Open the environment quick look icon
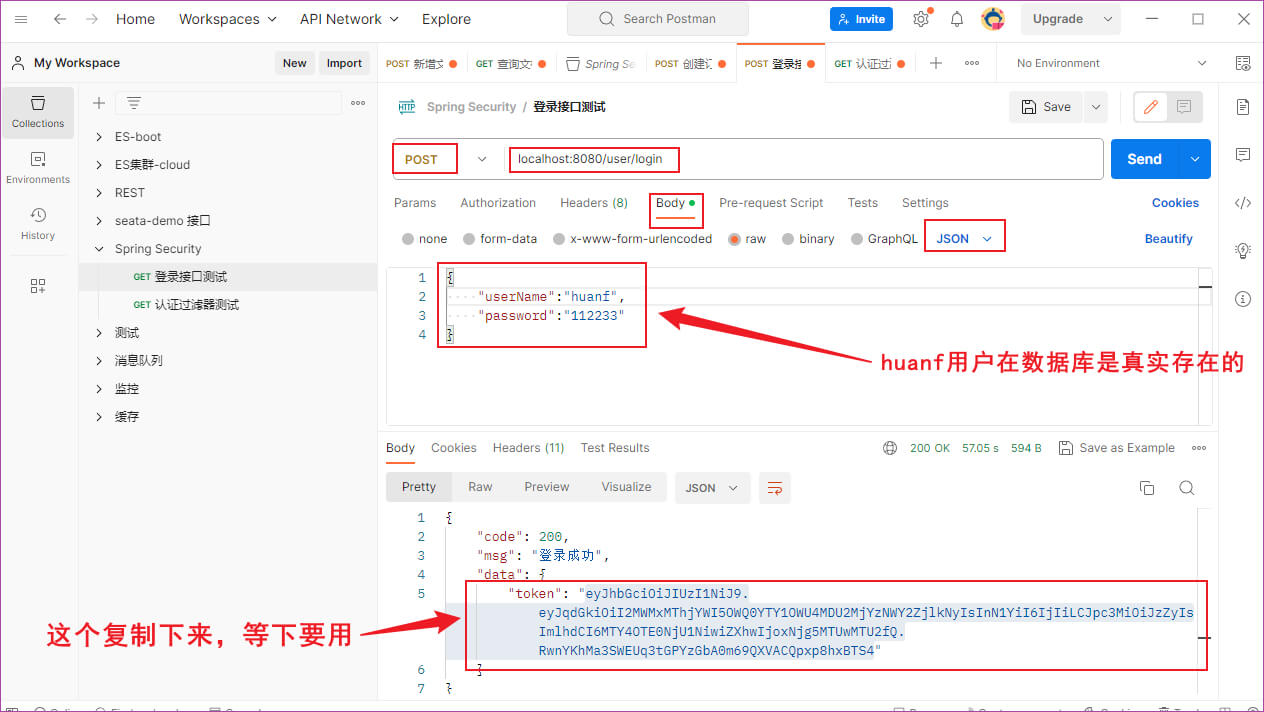The image size is (1264, 712). (x=1243, y=63)
